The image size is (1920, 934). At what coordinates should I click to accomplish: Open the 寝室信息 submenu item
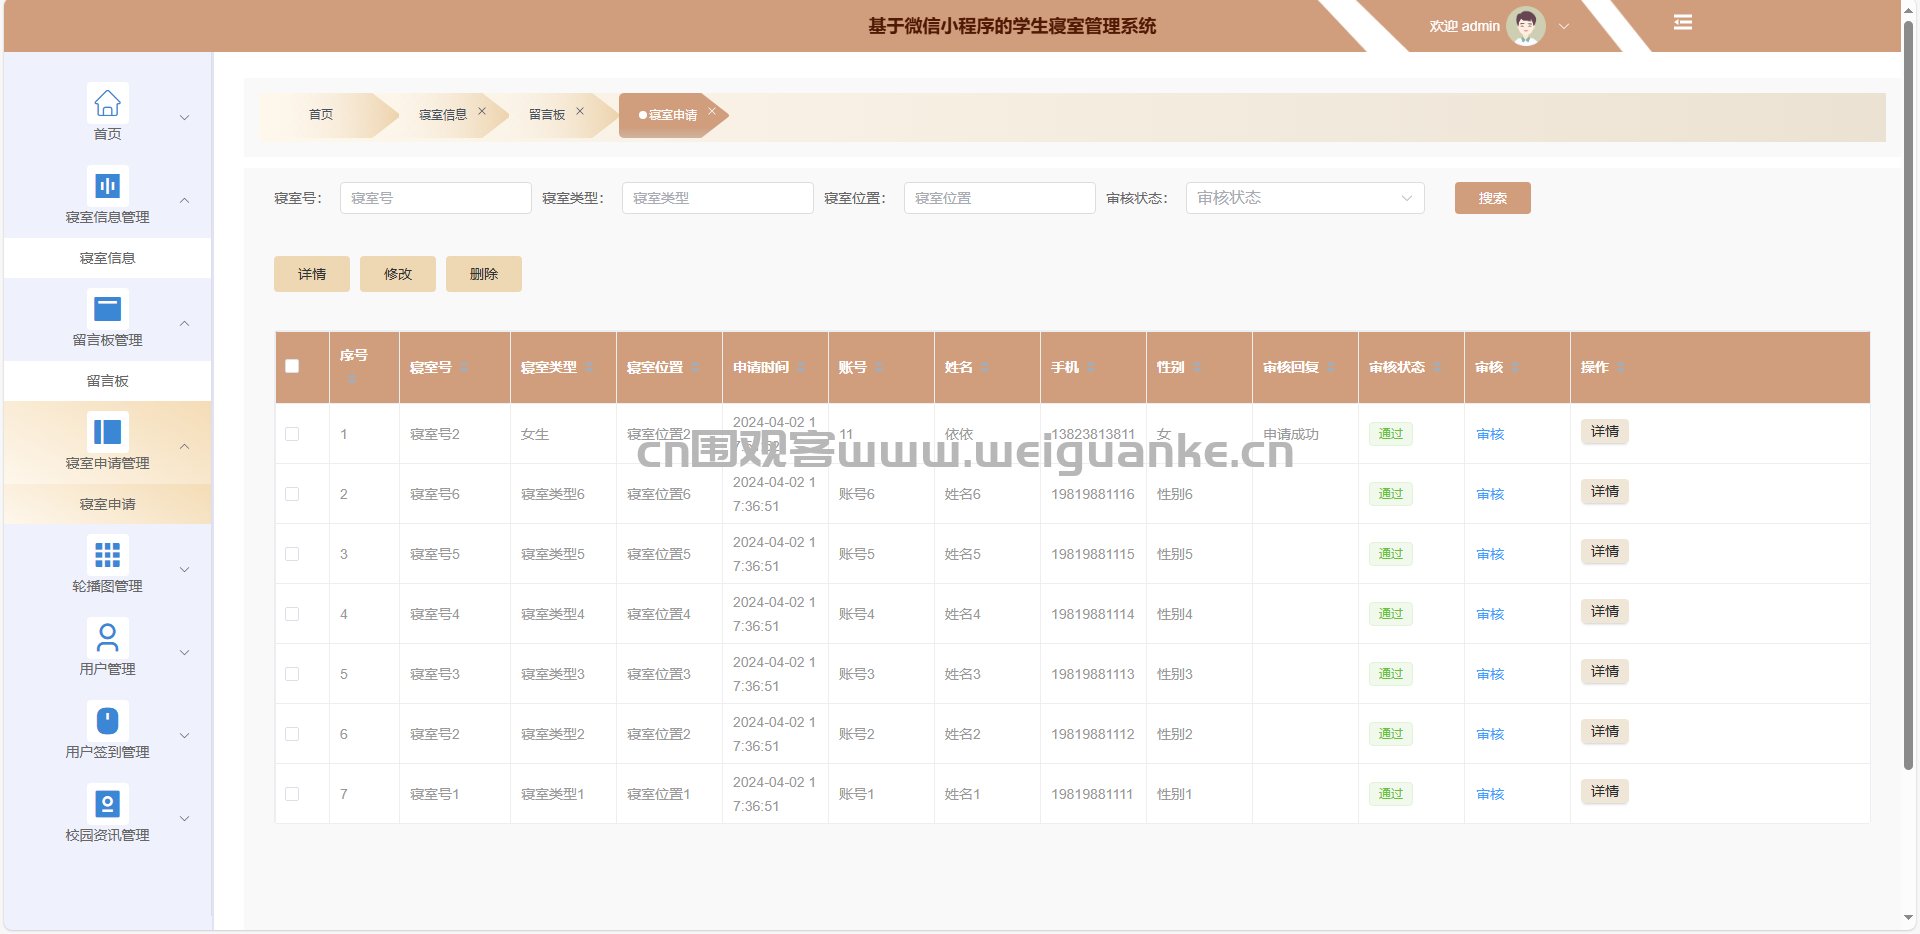pyautogui.click(x=107, y=258)
